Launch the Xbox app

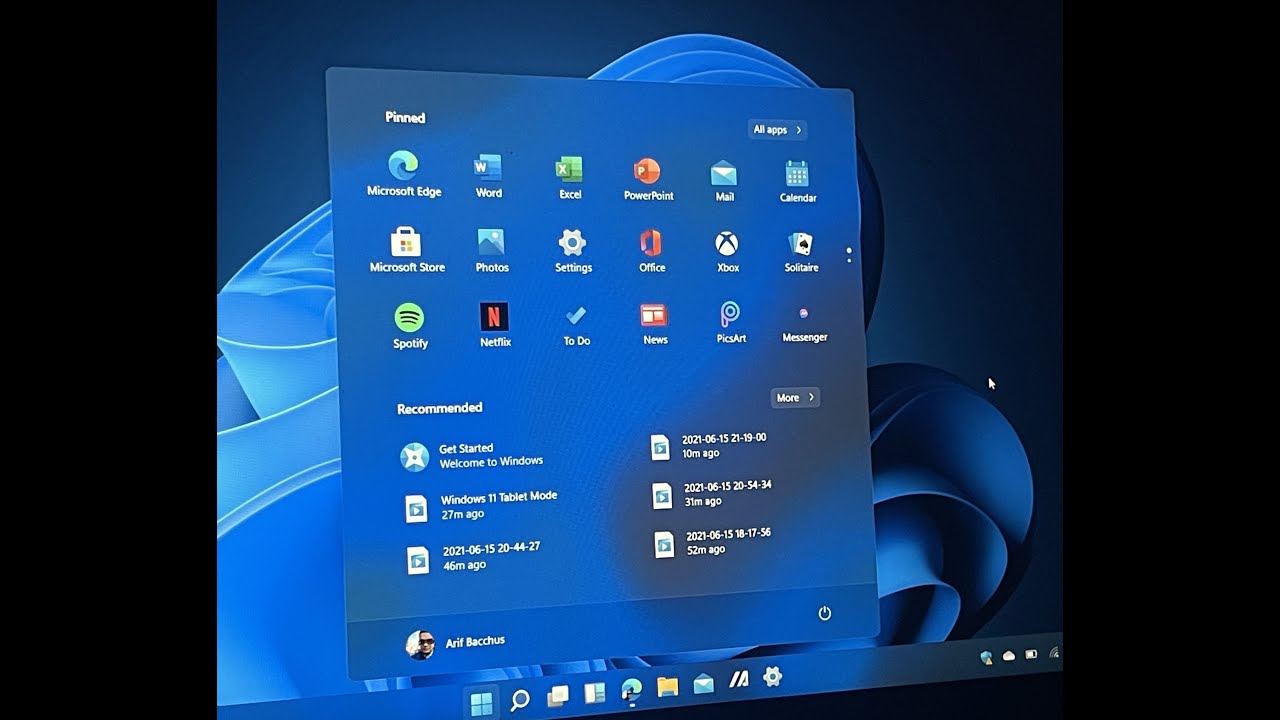(727, 252)
